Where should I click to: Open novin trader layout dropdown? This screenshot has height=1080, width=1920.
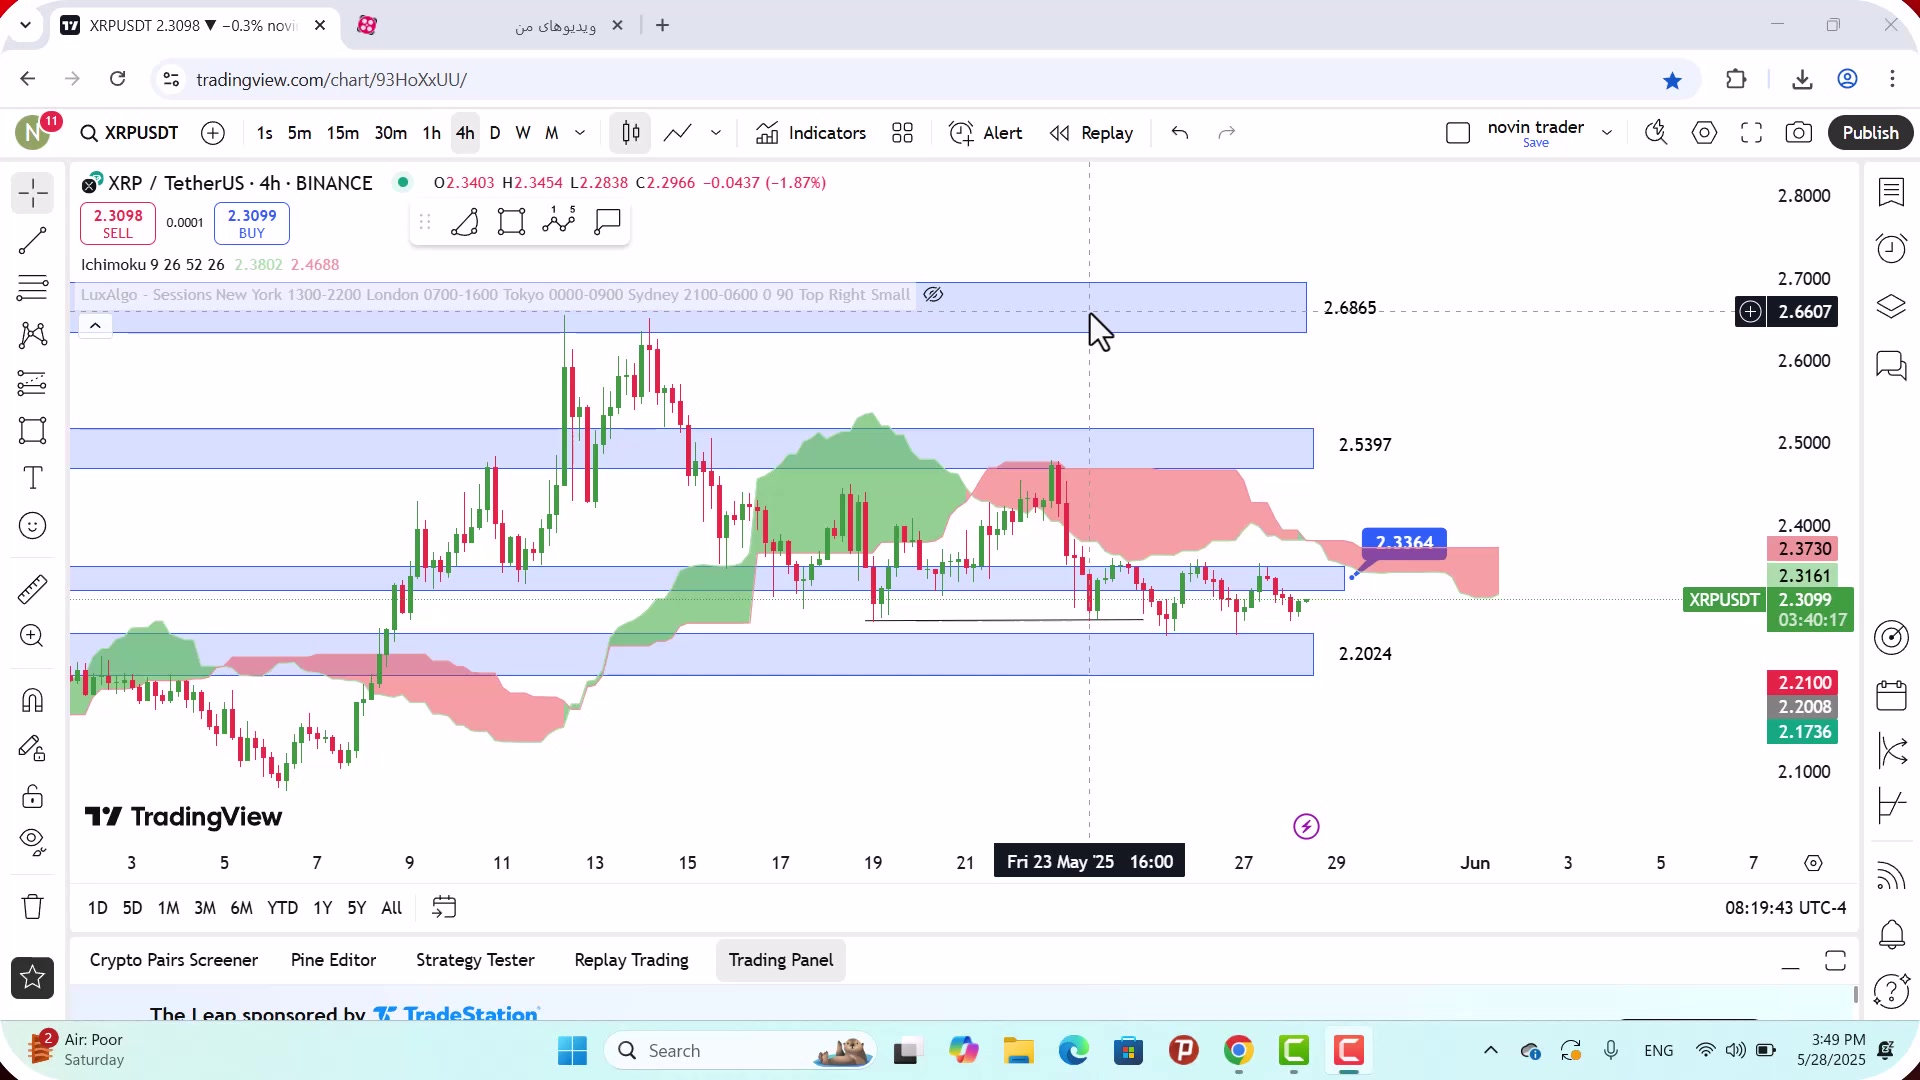[x=1607, y=133]
